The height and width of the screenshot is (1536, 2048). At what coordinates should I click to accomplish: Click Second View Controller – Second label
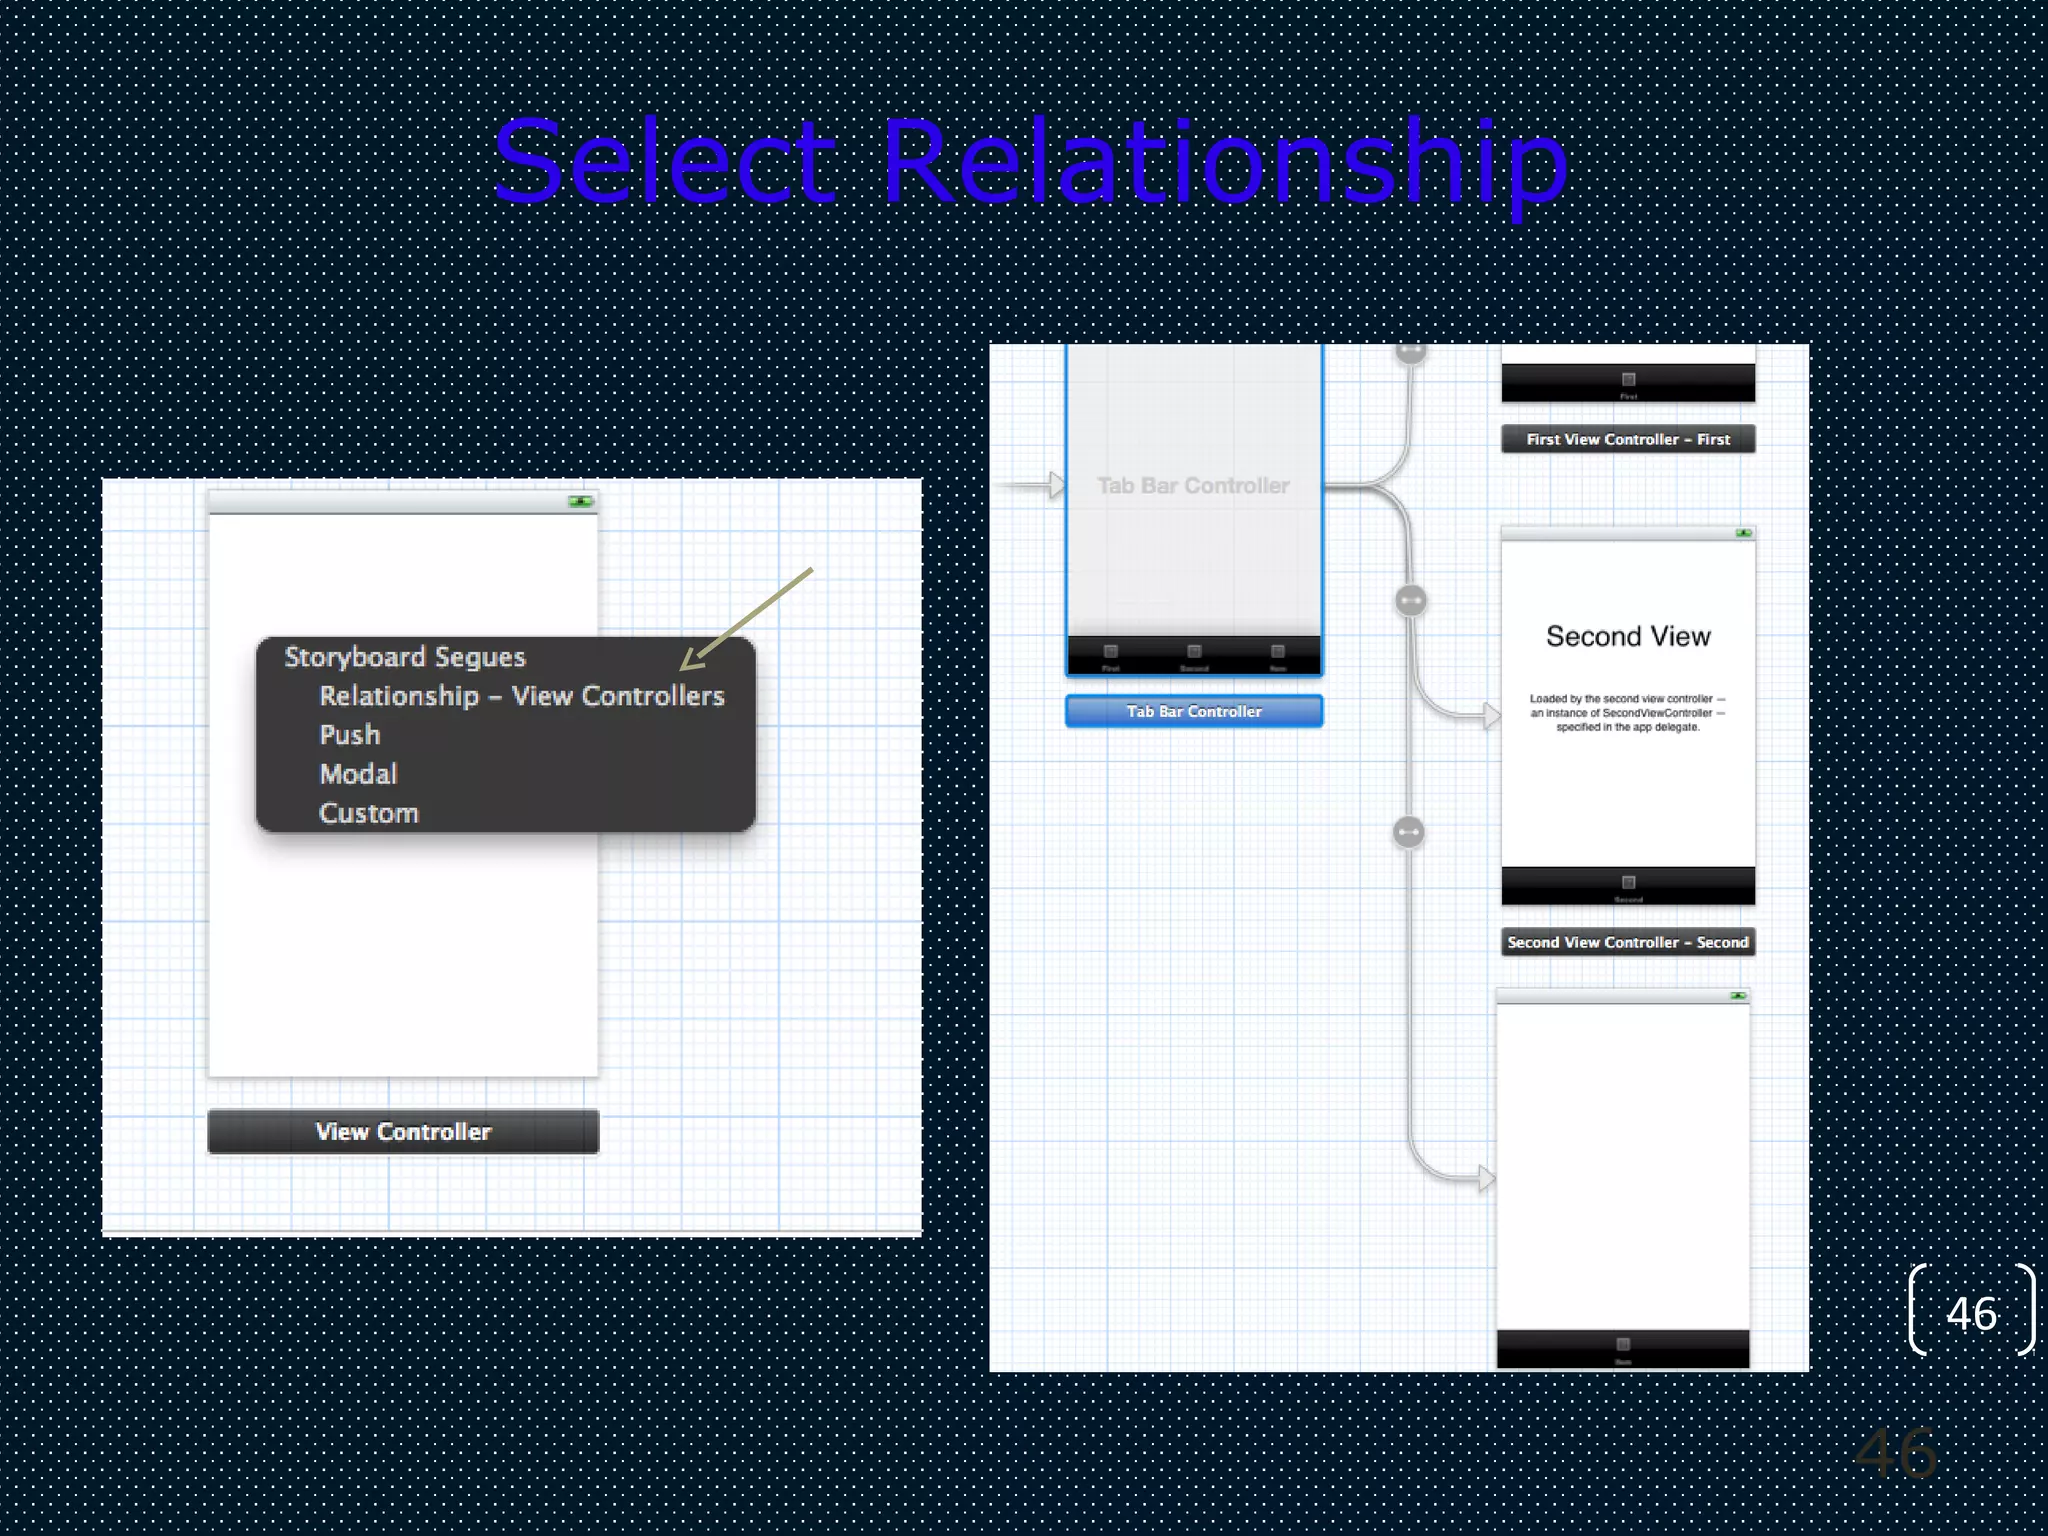point(1628,942)
